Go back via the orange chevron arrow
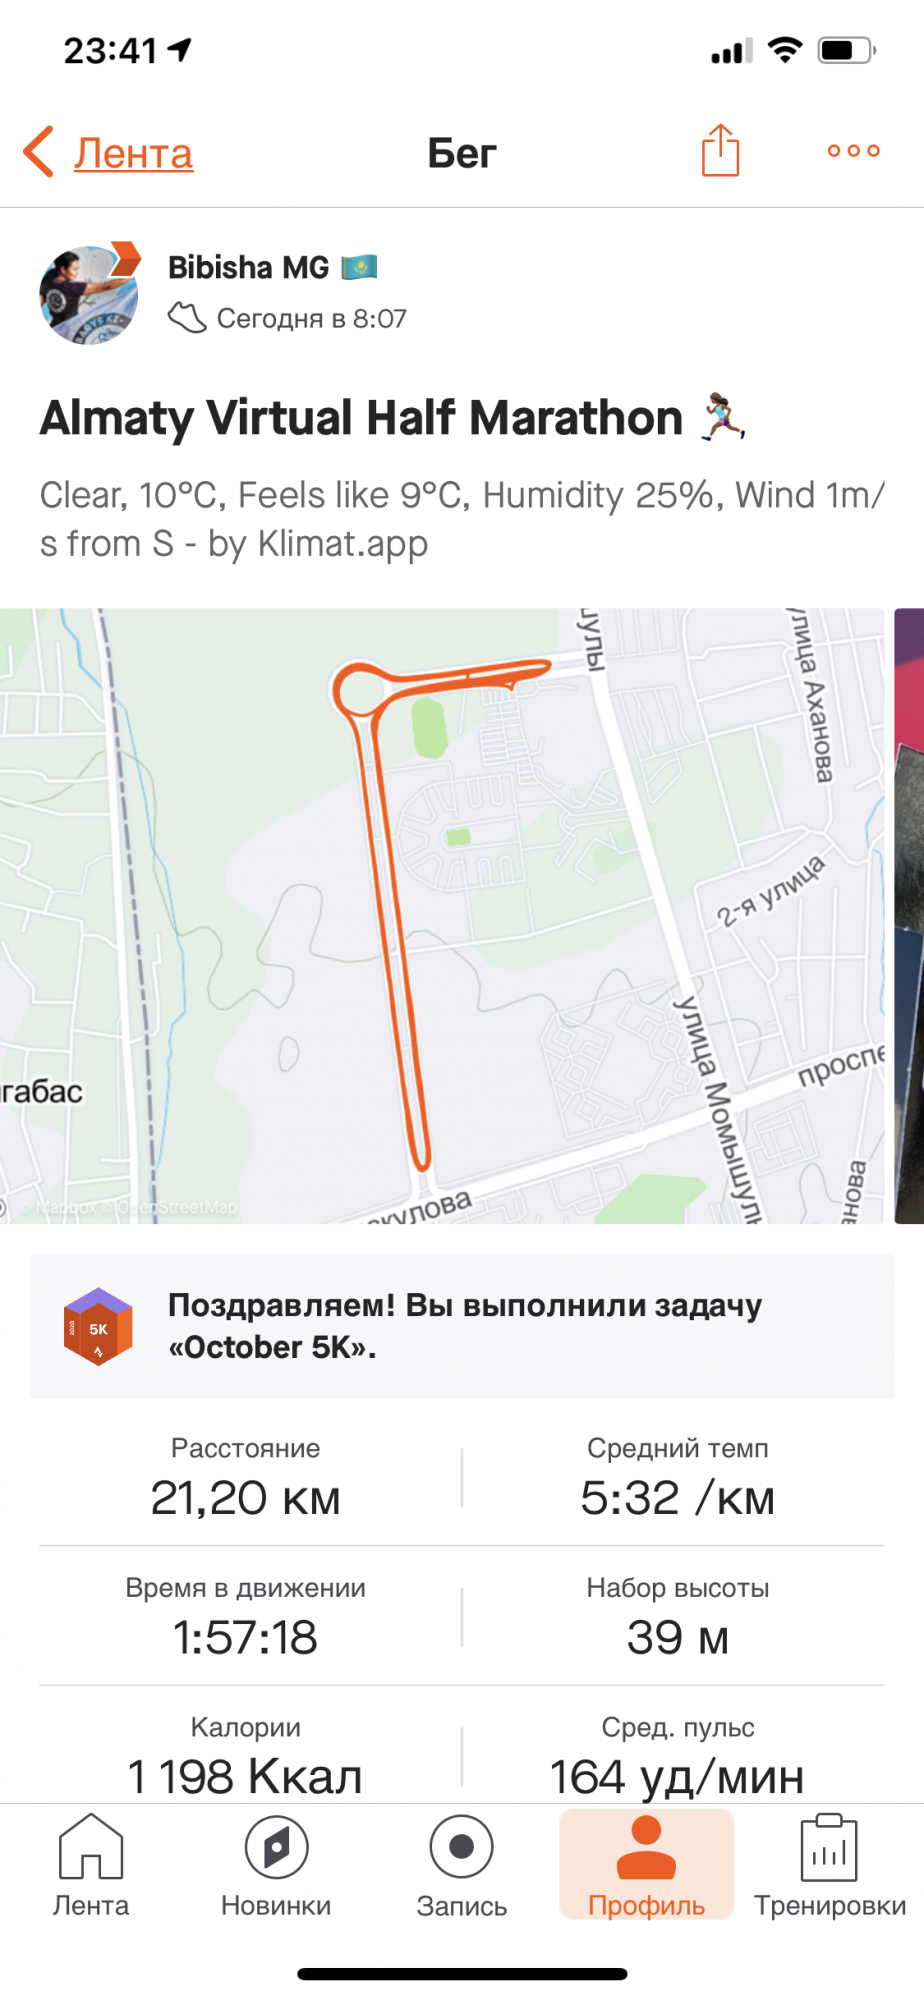Image resolution: width=924 pixels, height=2000 pixels. tap(39, 152)
